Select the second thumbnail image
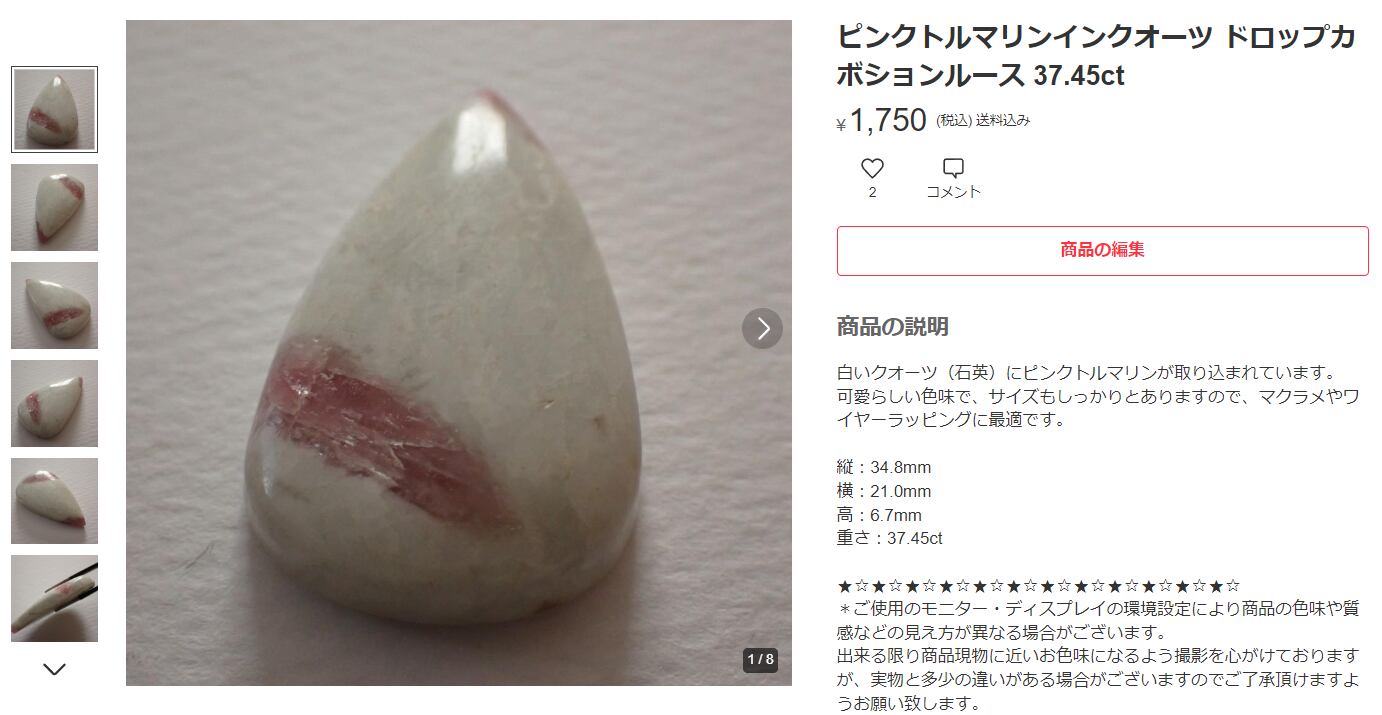The width and height of the screenshot is (1382, 715). (x=55, y=207)
